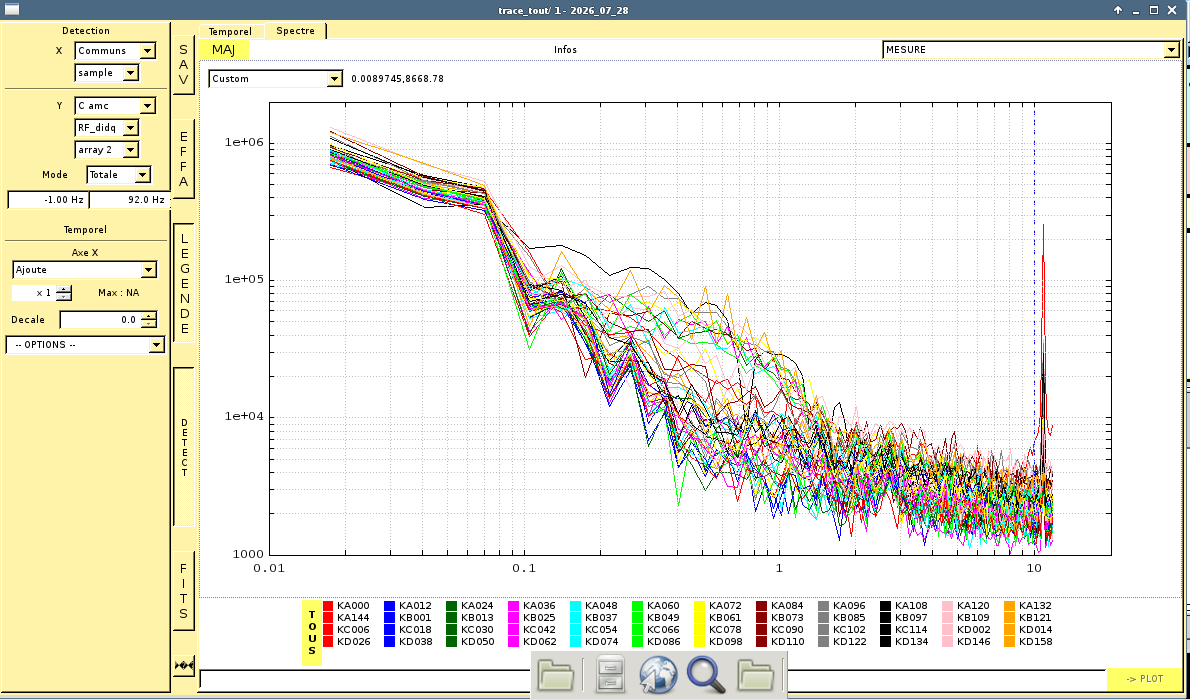Image resolution: width=1190 pixels, height=700 pixels.
Task: Click the window menu icon in title bar
Action: [12, 10]
